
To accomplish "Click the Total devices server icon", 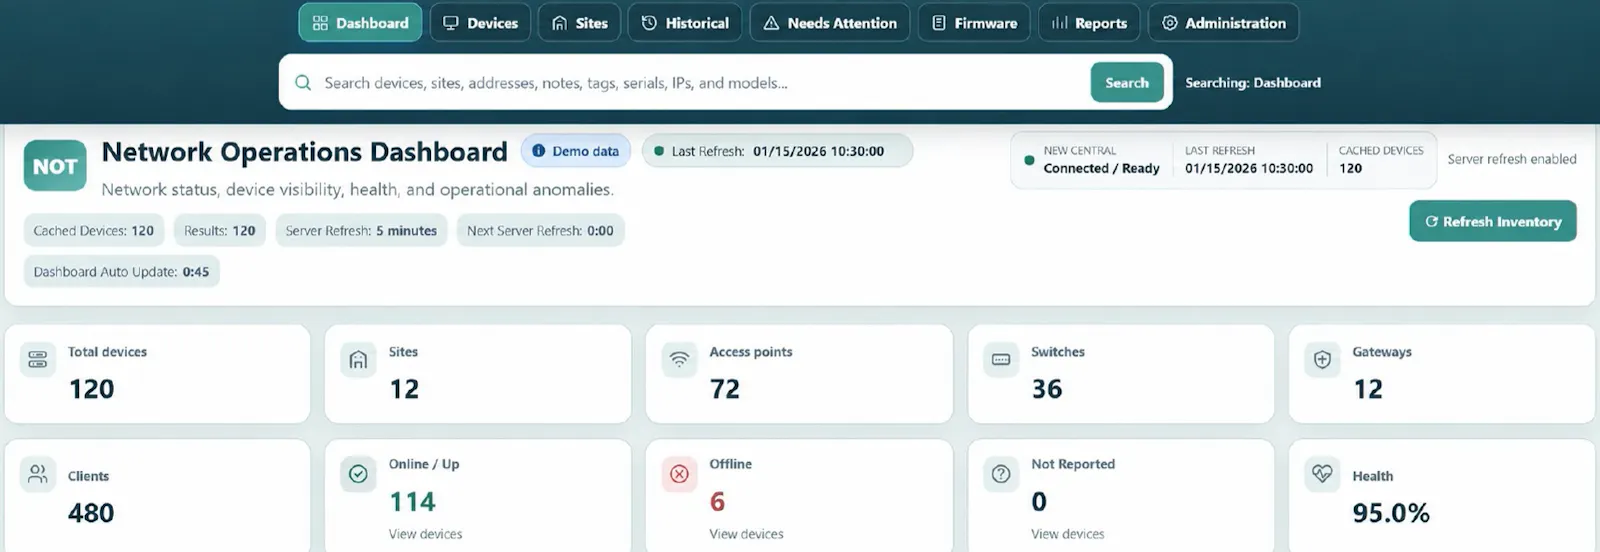I will tap(38, 359).
